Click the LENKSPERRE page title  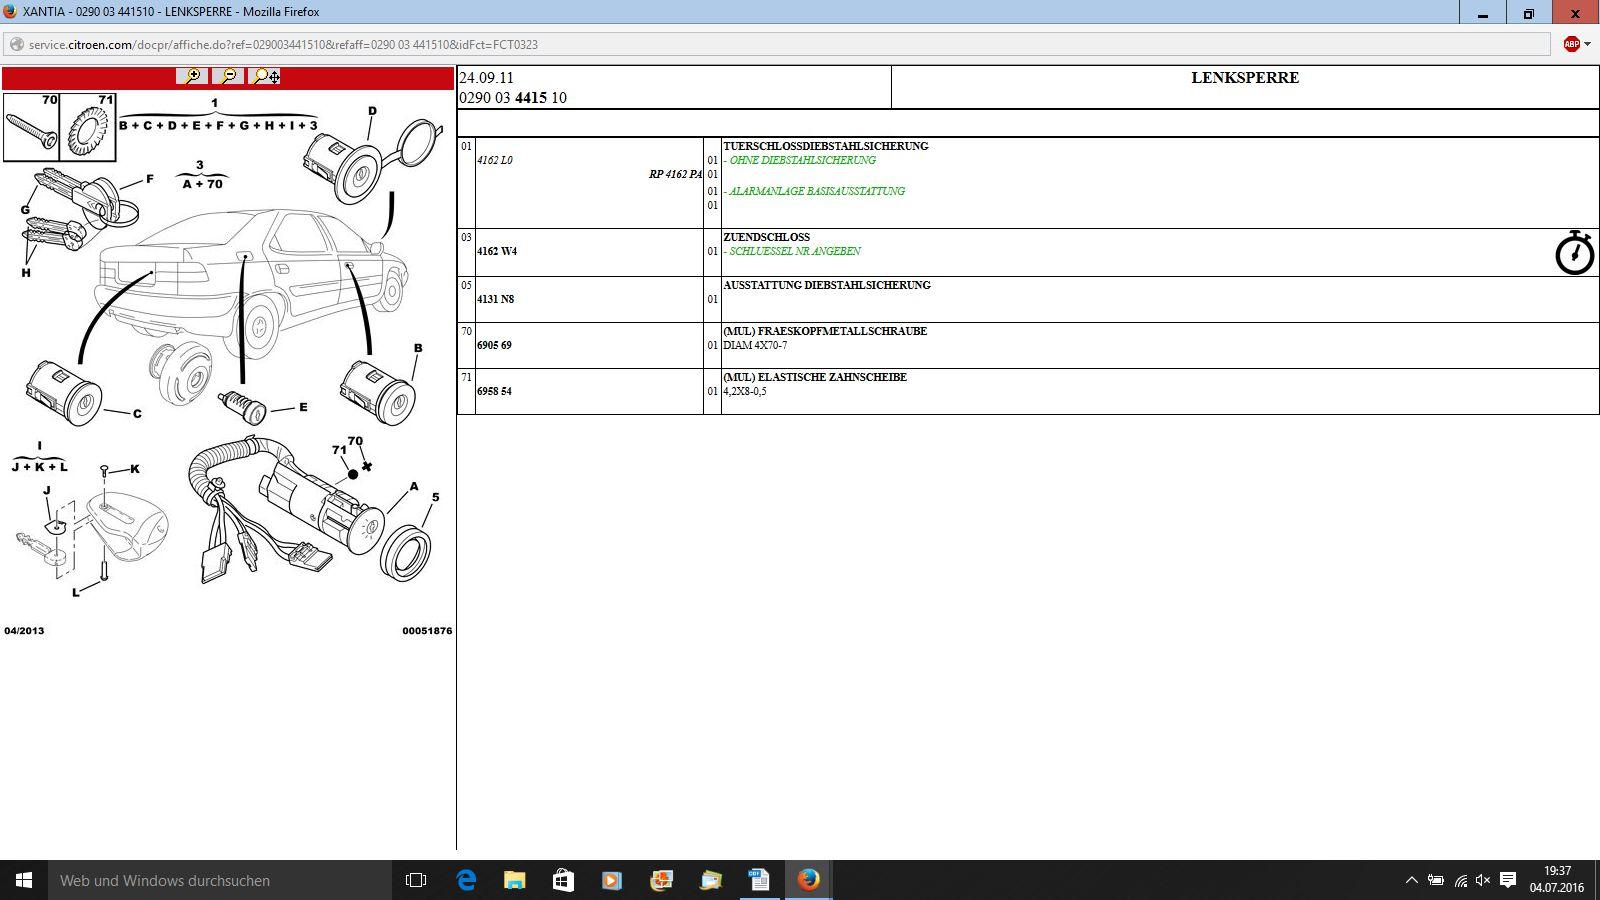[1245, 77]
